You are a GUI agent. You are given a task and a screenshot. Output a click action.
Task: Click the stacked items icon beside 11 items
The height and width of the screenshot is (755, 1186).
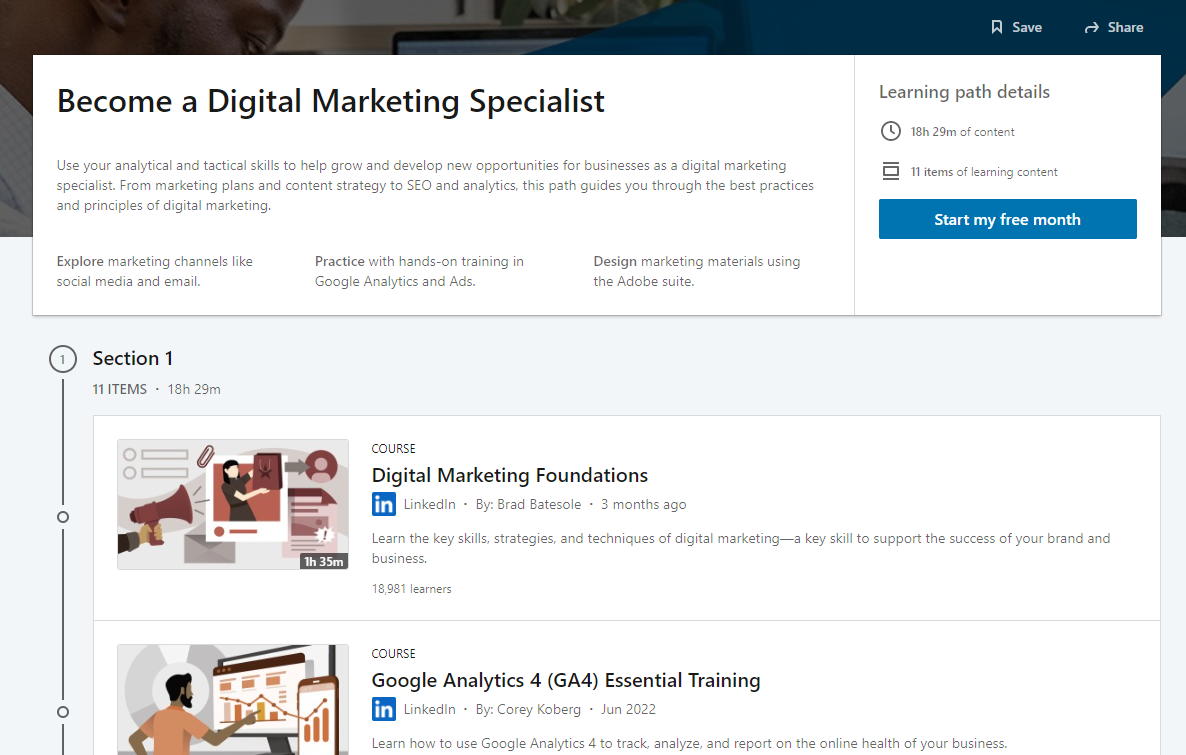tap(891, 171)
